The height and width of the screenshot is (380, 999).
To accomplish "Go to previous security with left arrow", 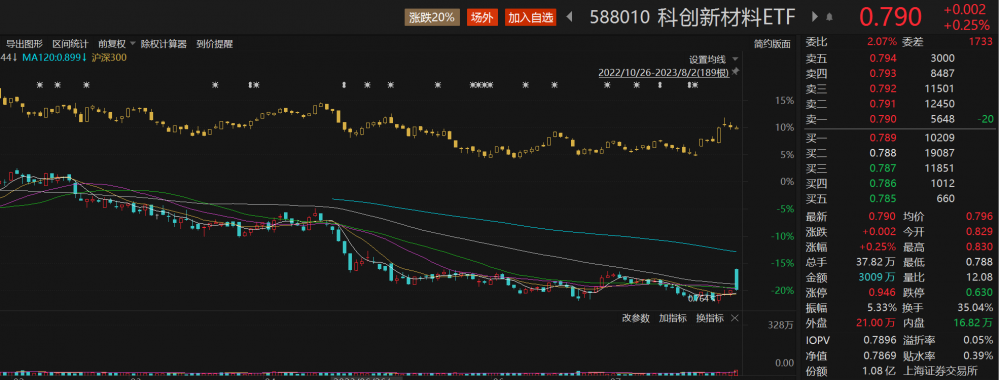I will pyautogui.click(x=570, y=17).
